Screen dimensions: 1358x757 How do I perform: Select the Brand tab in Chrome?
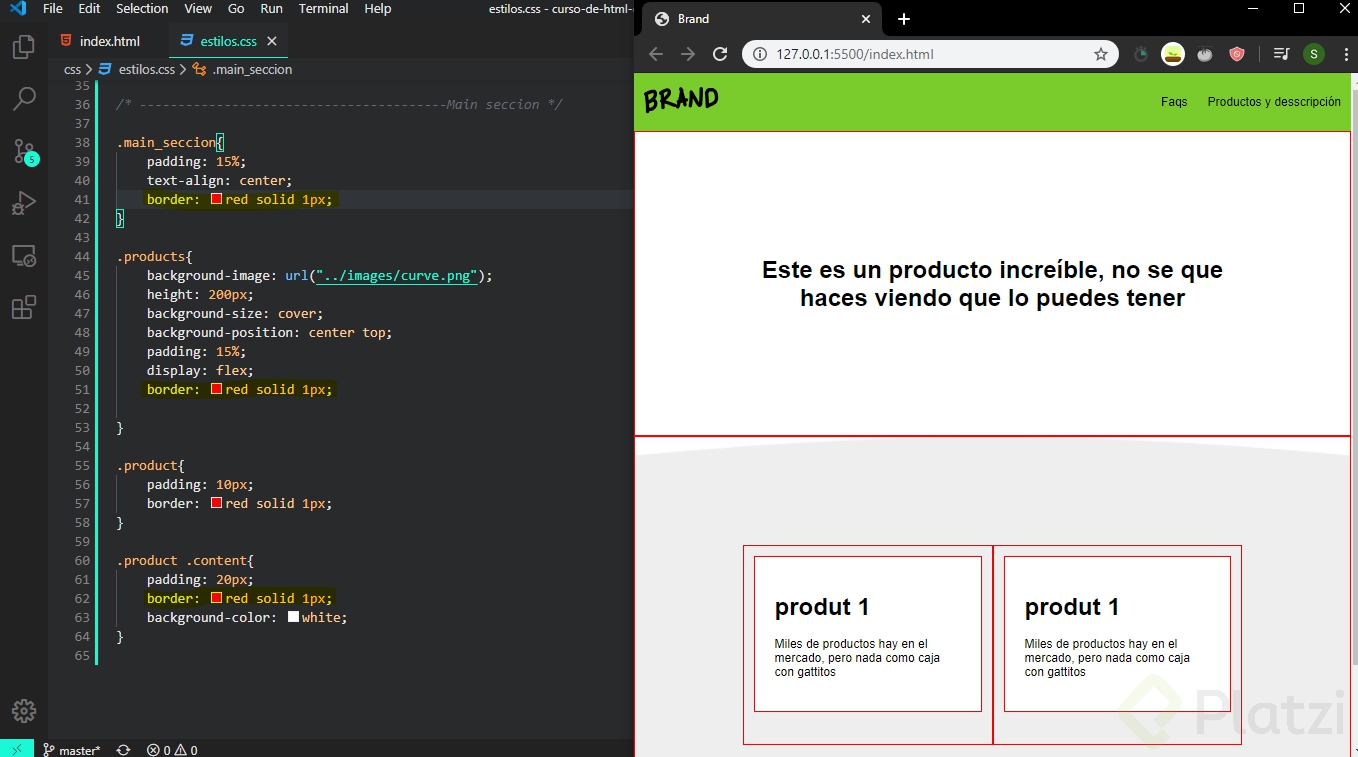(x=760, y=19)
